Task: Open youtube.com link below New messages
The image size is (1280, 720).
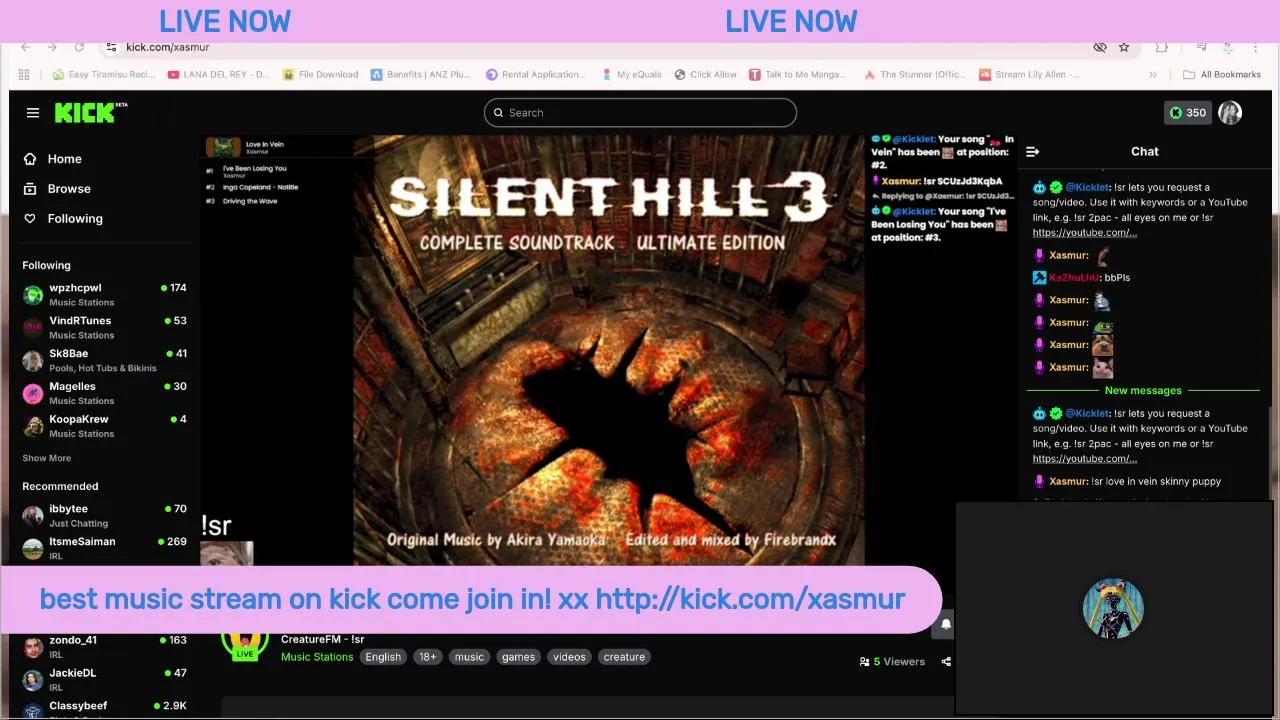Action: point(1085,459)
